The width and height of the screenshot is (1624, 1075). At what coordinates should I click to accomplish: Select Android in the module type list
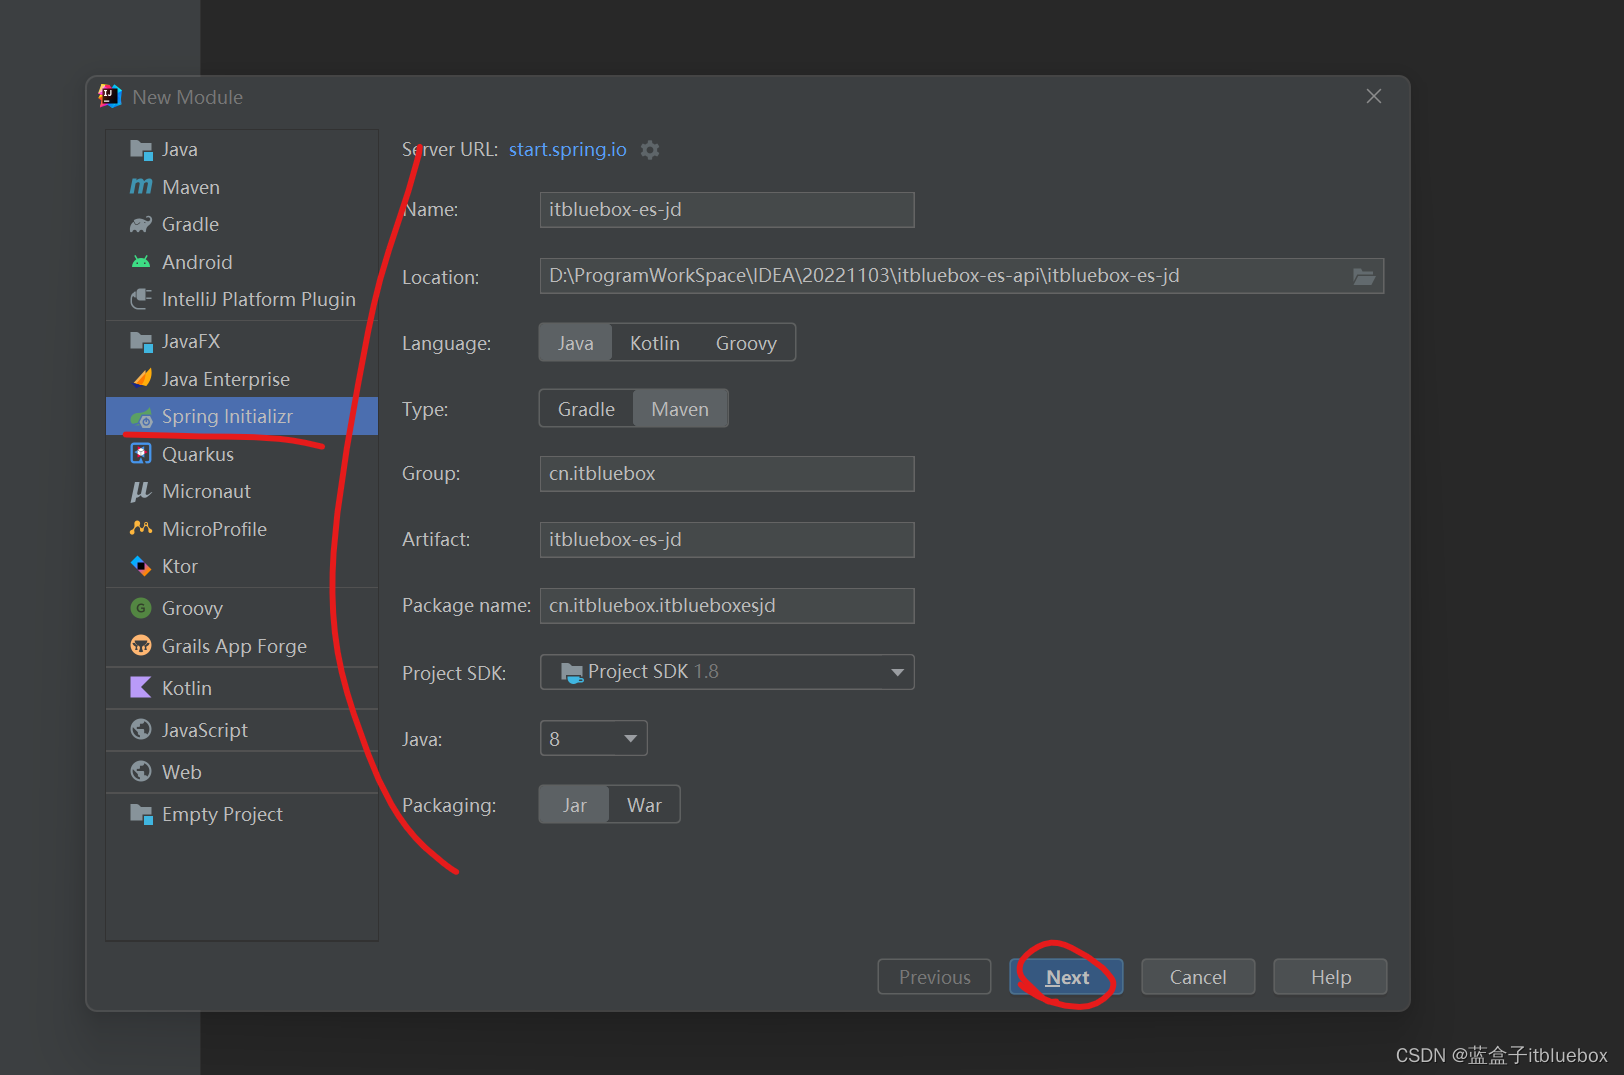pos(242,262)
